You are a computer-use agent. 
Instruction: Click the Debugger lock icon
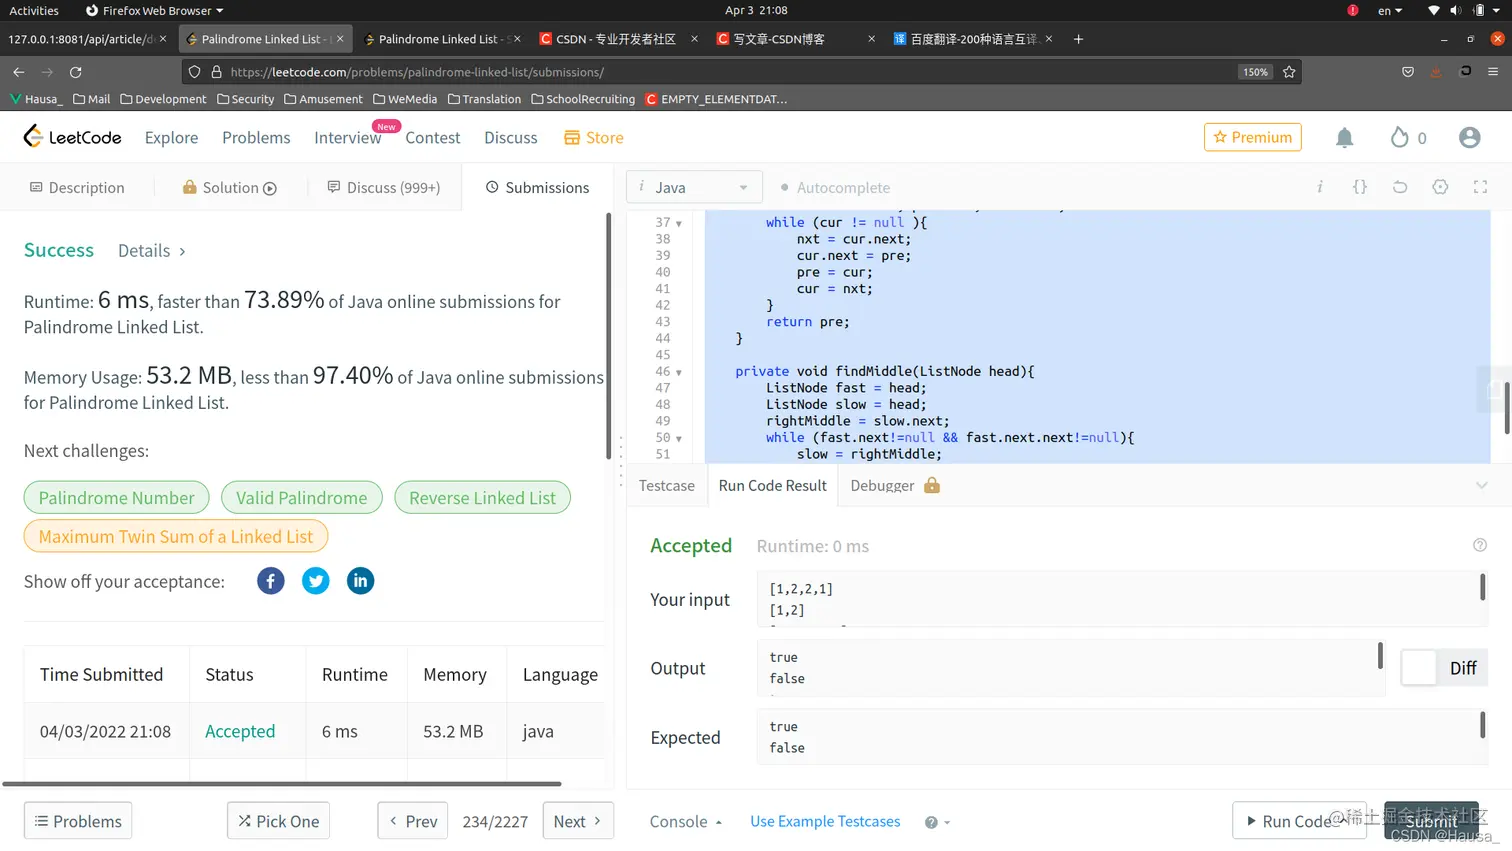point(932,485)
